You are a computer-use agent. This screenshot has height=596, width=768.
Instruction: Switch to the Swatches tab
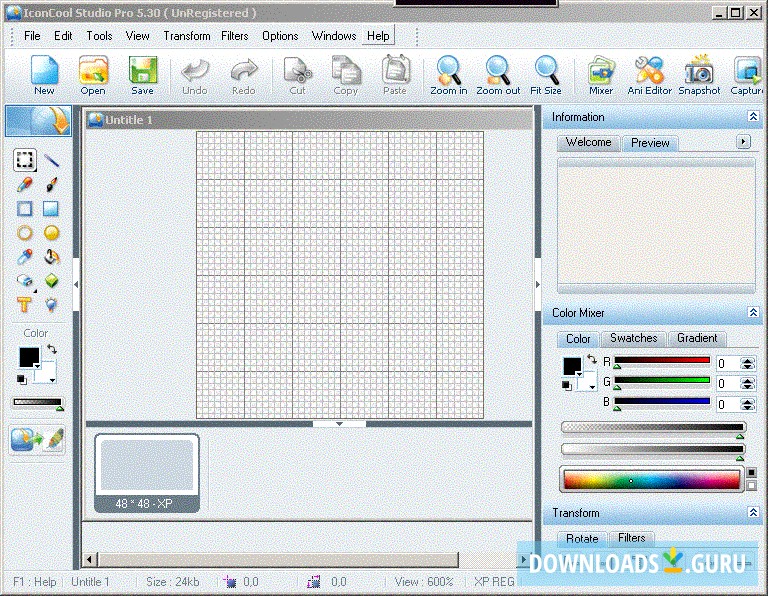[x=633, y=338]
